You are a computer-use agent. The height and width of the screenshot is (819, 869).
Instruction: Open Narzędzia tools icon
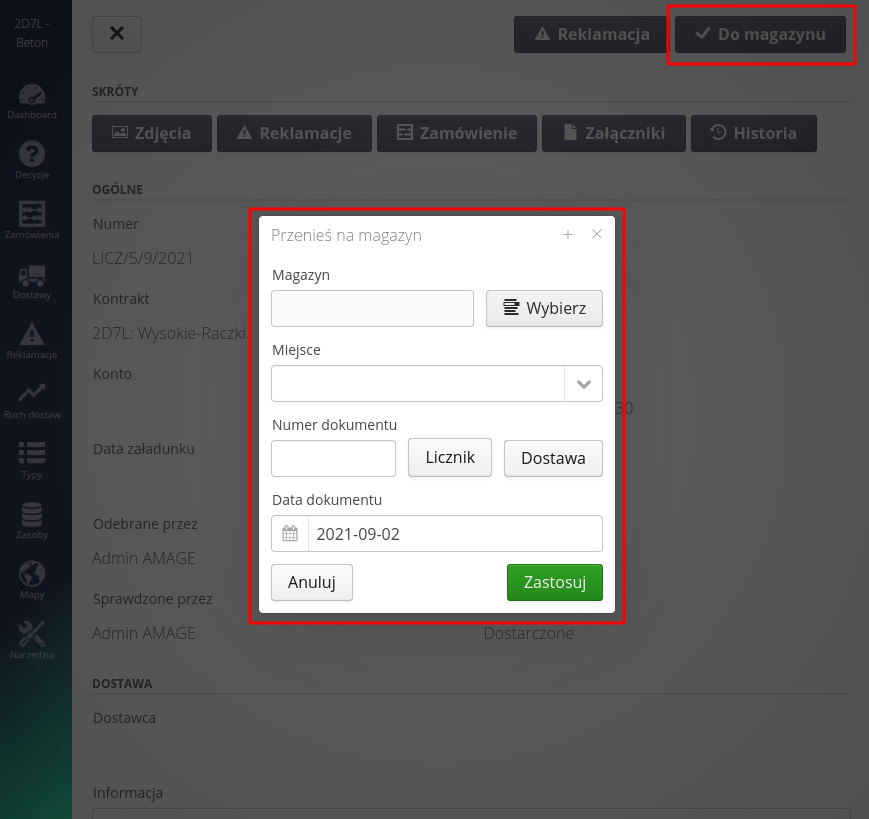click(32, 636)
